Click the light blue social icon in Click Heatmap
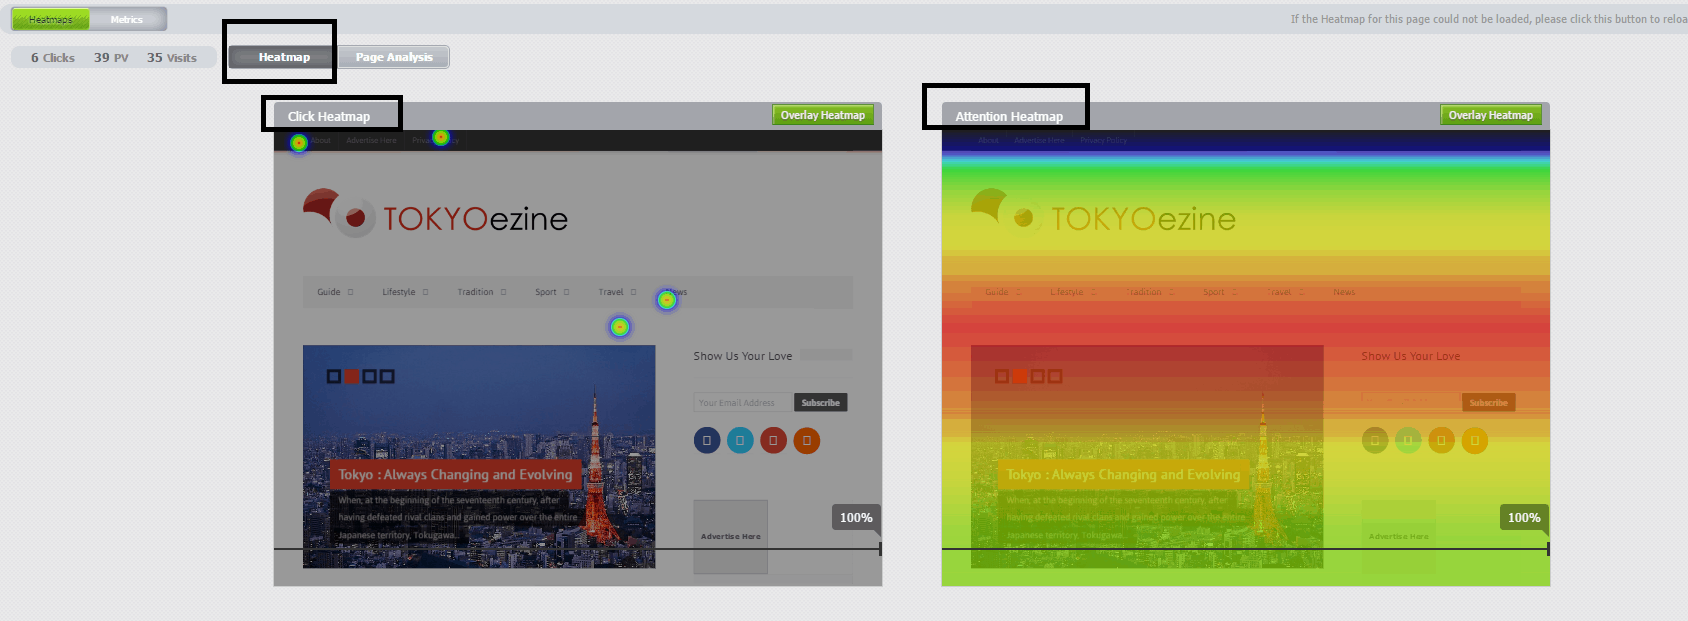The image size is (1688, 621). pos(740,440)
